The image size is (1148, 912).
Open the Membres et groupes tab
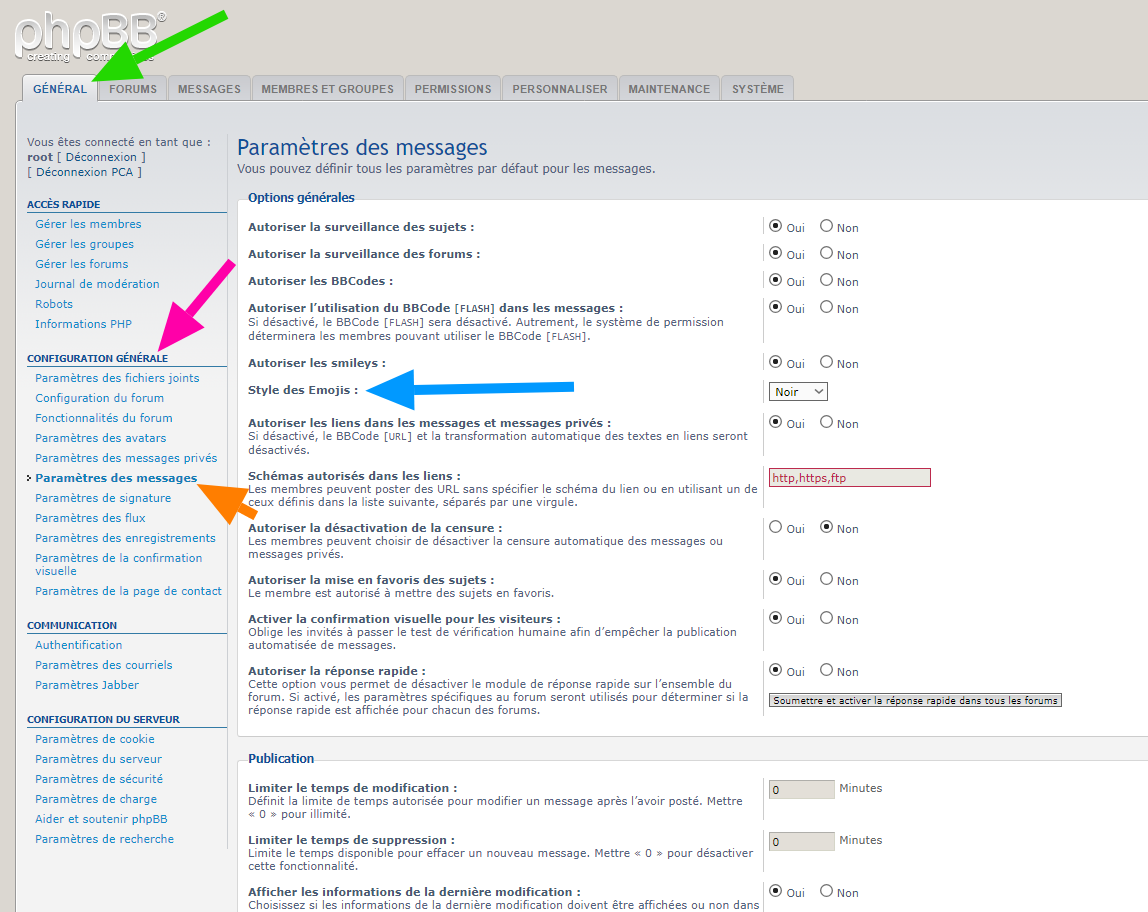[327, 89]
